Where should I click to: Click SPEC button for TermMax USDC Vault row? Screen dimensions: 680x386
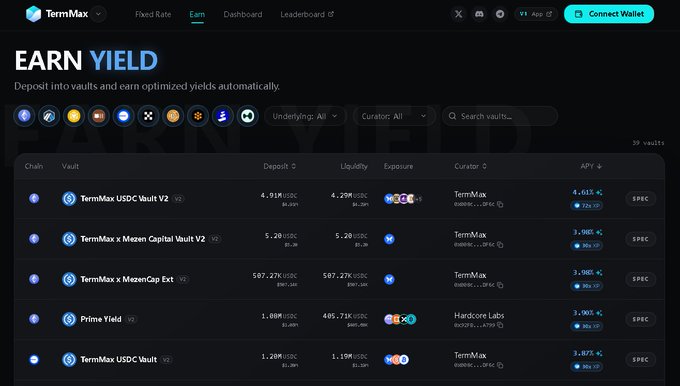641,360
